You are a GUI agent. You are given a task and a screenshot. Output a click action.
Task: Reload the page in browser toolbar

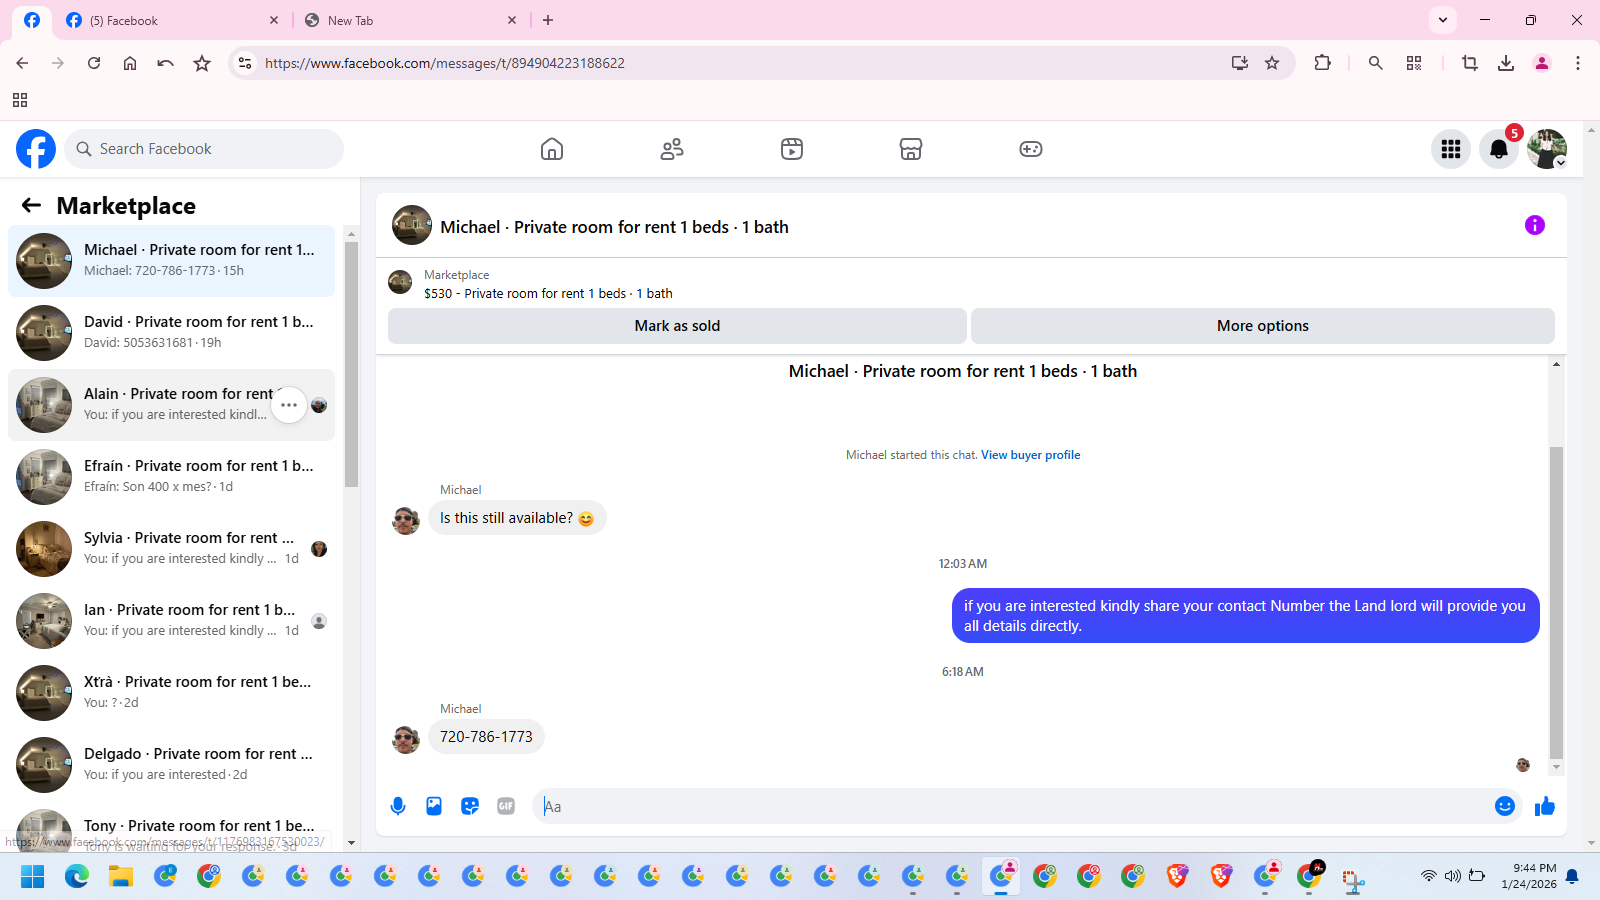pyautogui.click(x=94, y=63)
